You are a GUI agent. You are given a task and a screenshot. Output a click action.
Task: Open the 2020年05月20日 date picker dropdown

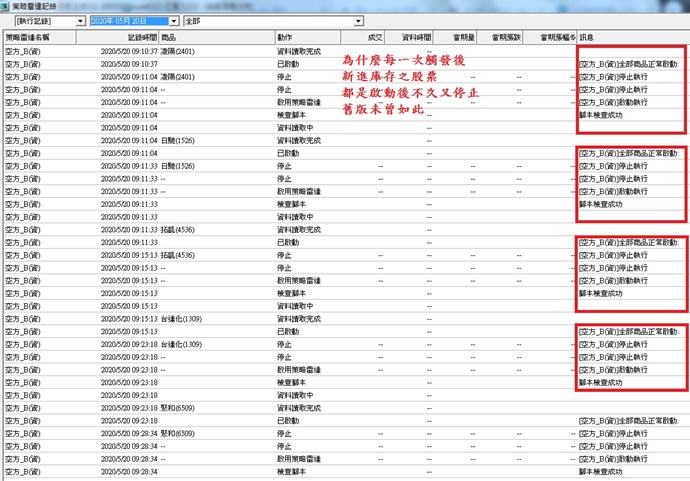[x=174, y=20]
